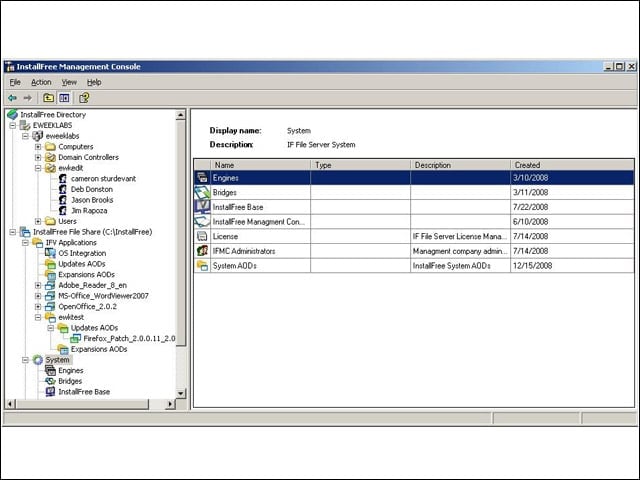Screen dimensions: 640x480
Task: Expand the Adobe_Reader_8_en node
Action: click(38, 285)
